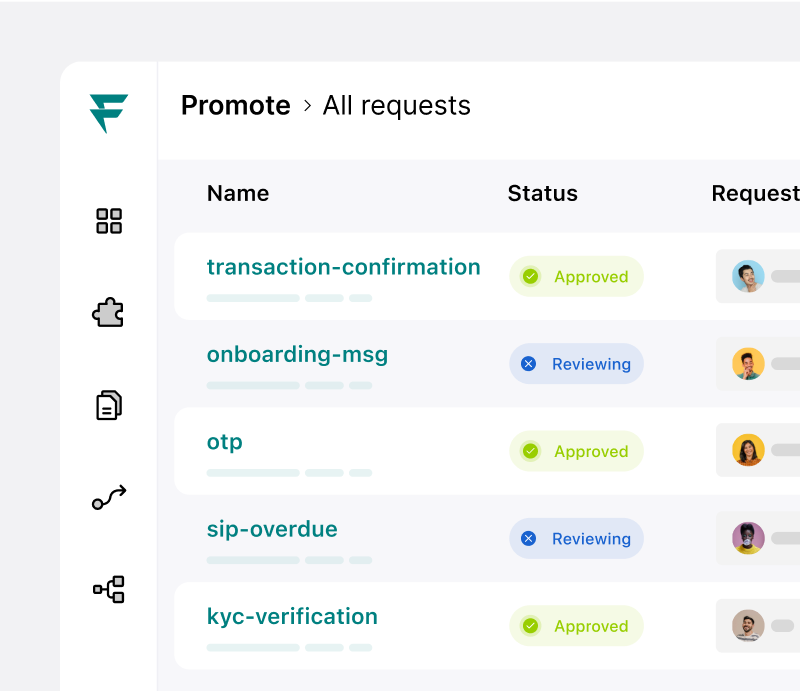Click the blue x icon for onboarding-msg
The image size is (800, 691).
click(529, 364)
